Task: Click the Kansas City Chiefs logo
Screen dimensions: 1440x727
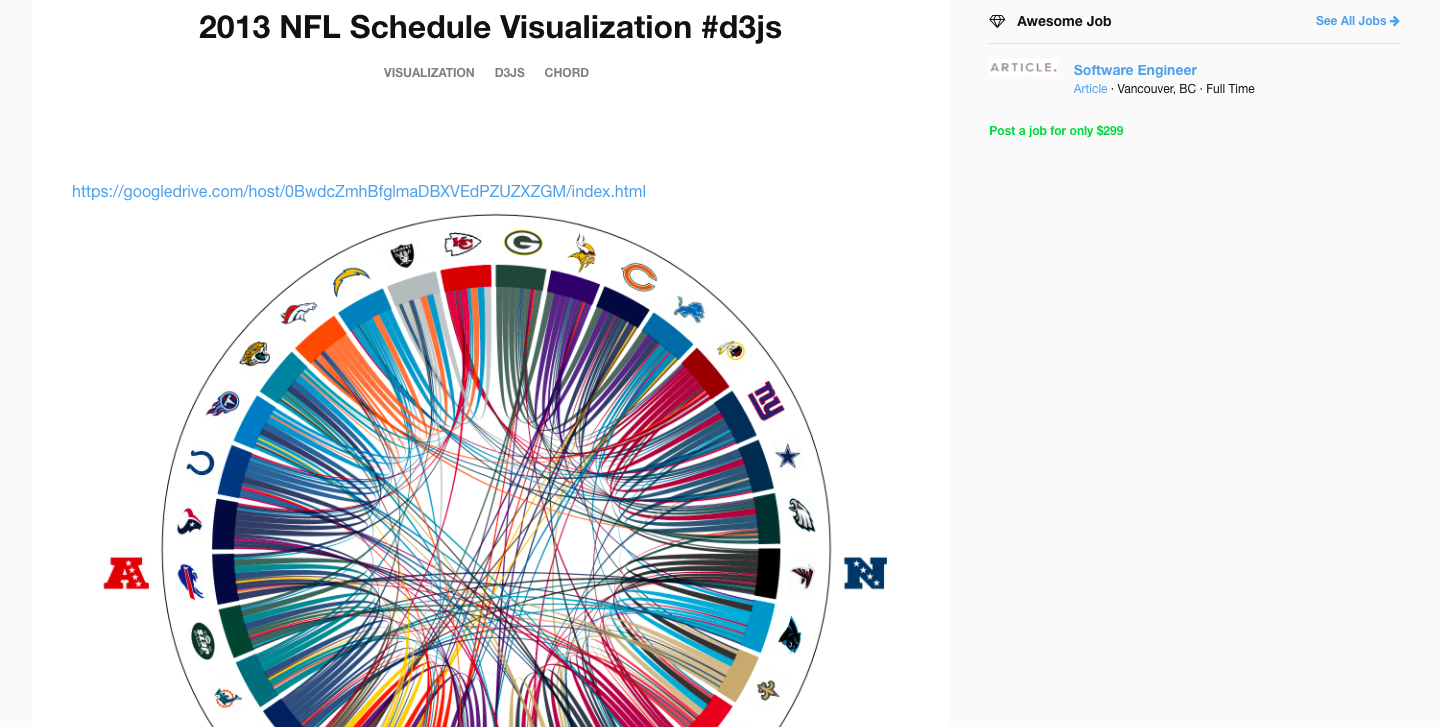Action: [462, 243]
